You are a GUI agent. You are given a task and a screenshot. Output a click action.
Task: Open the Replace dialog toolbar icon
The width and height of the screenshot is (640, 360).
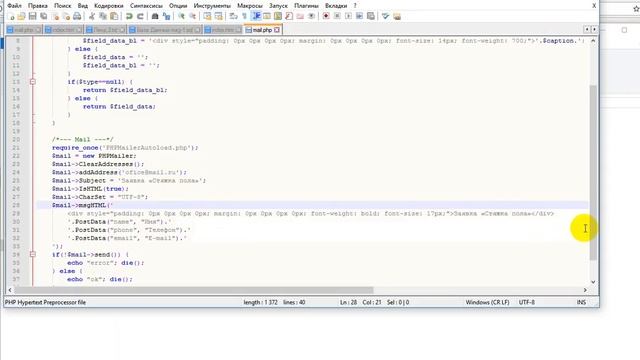[x=166, y=16]
